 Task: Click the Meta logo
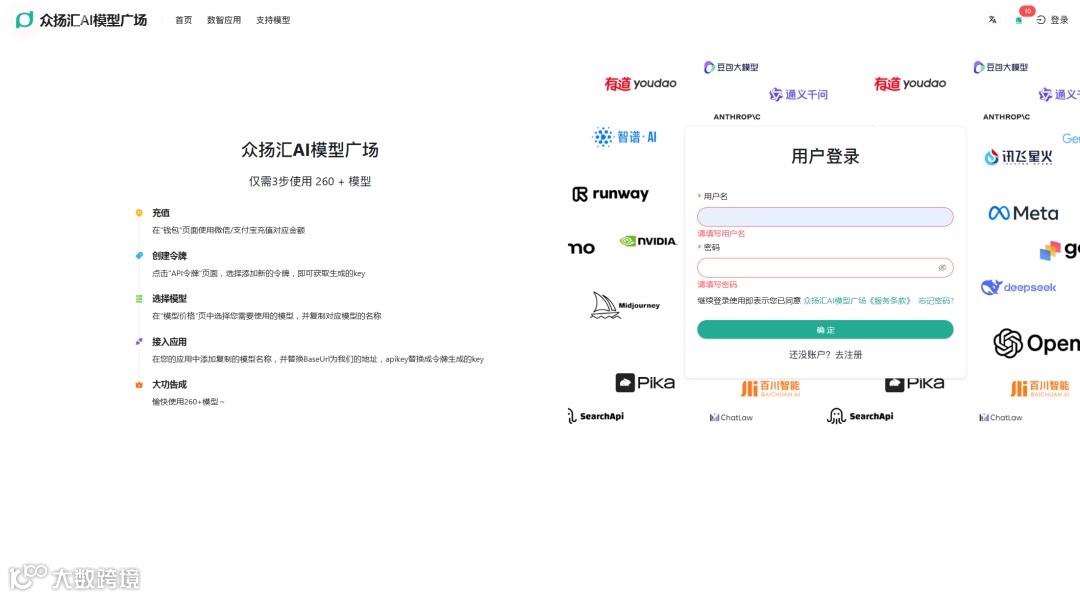(x=1023, y=214)
